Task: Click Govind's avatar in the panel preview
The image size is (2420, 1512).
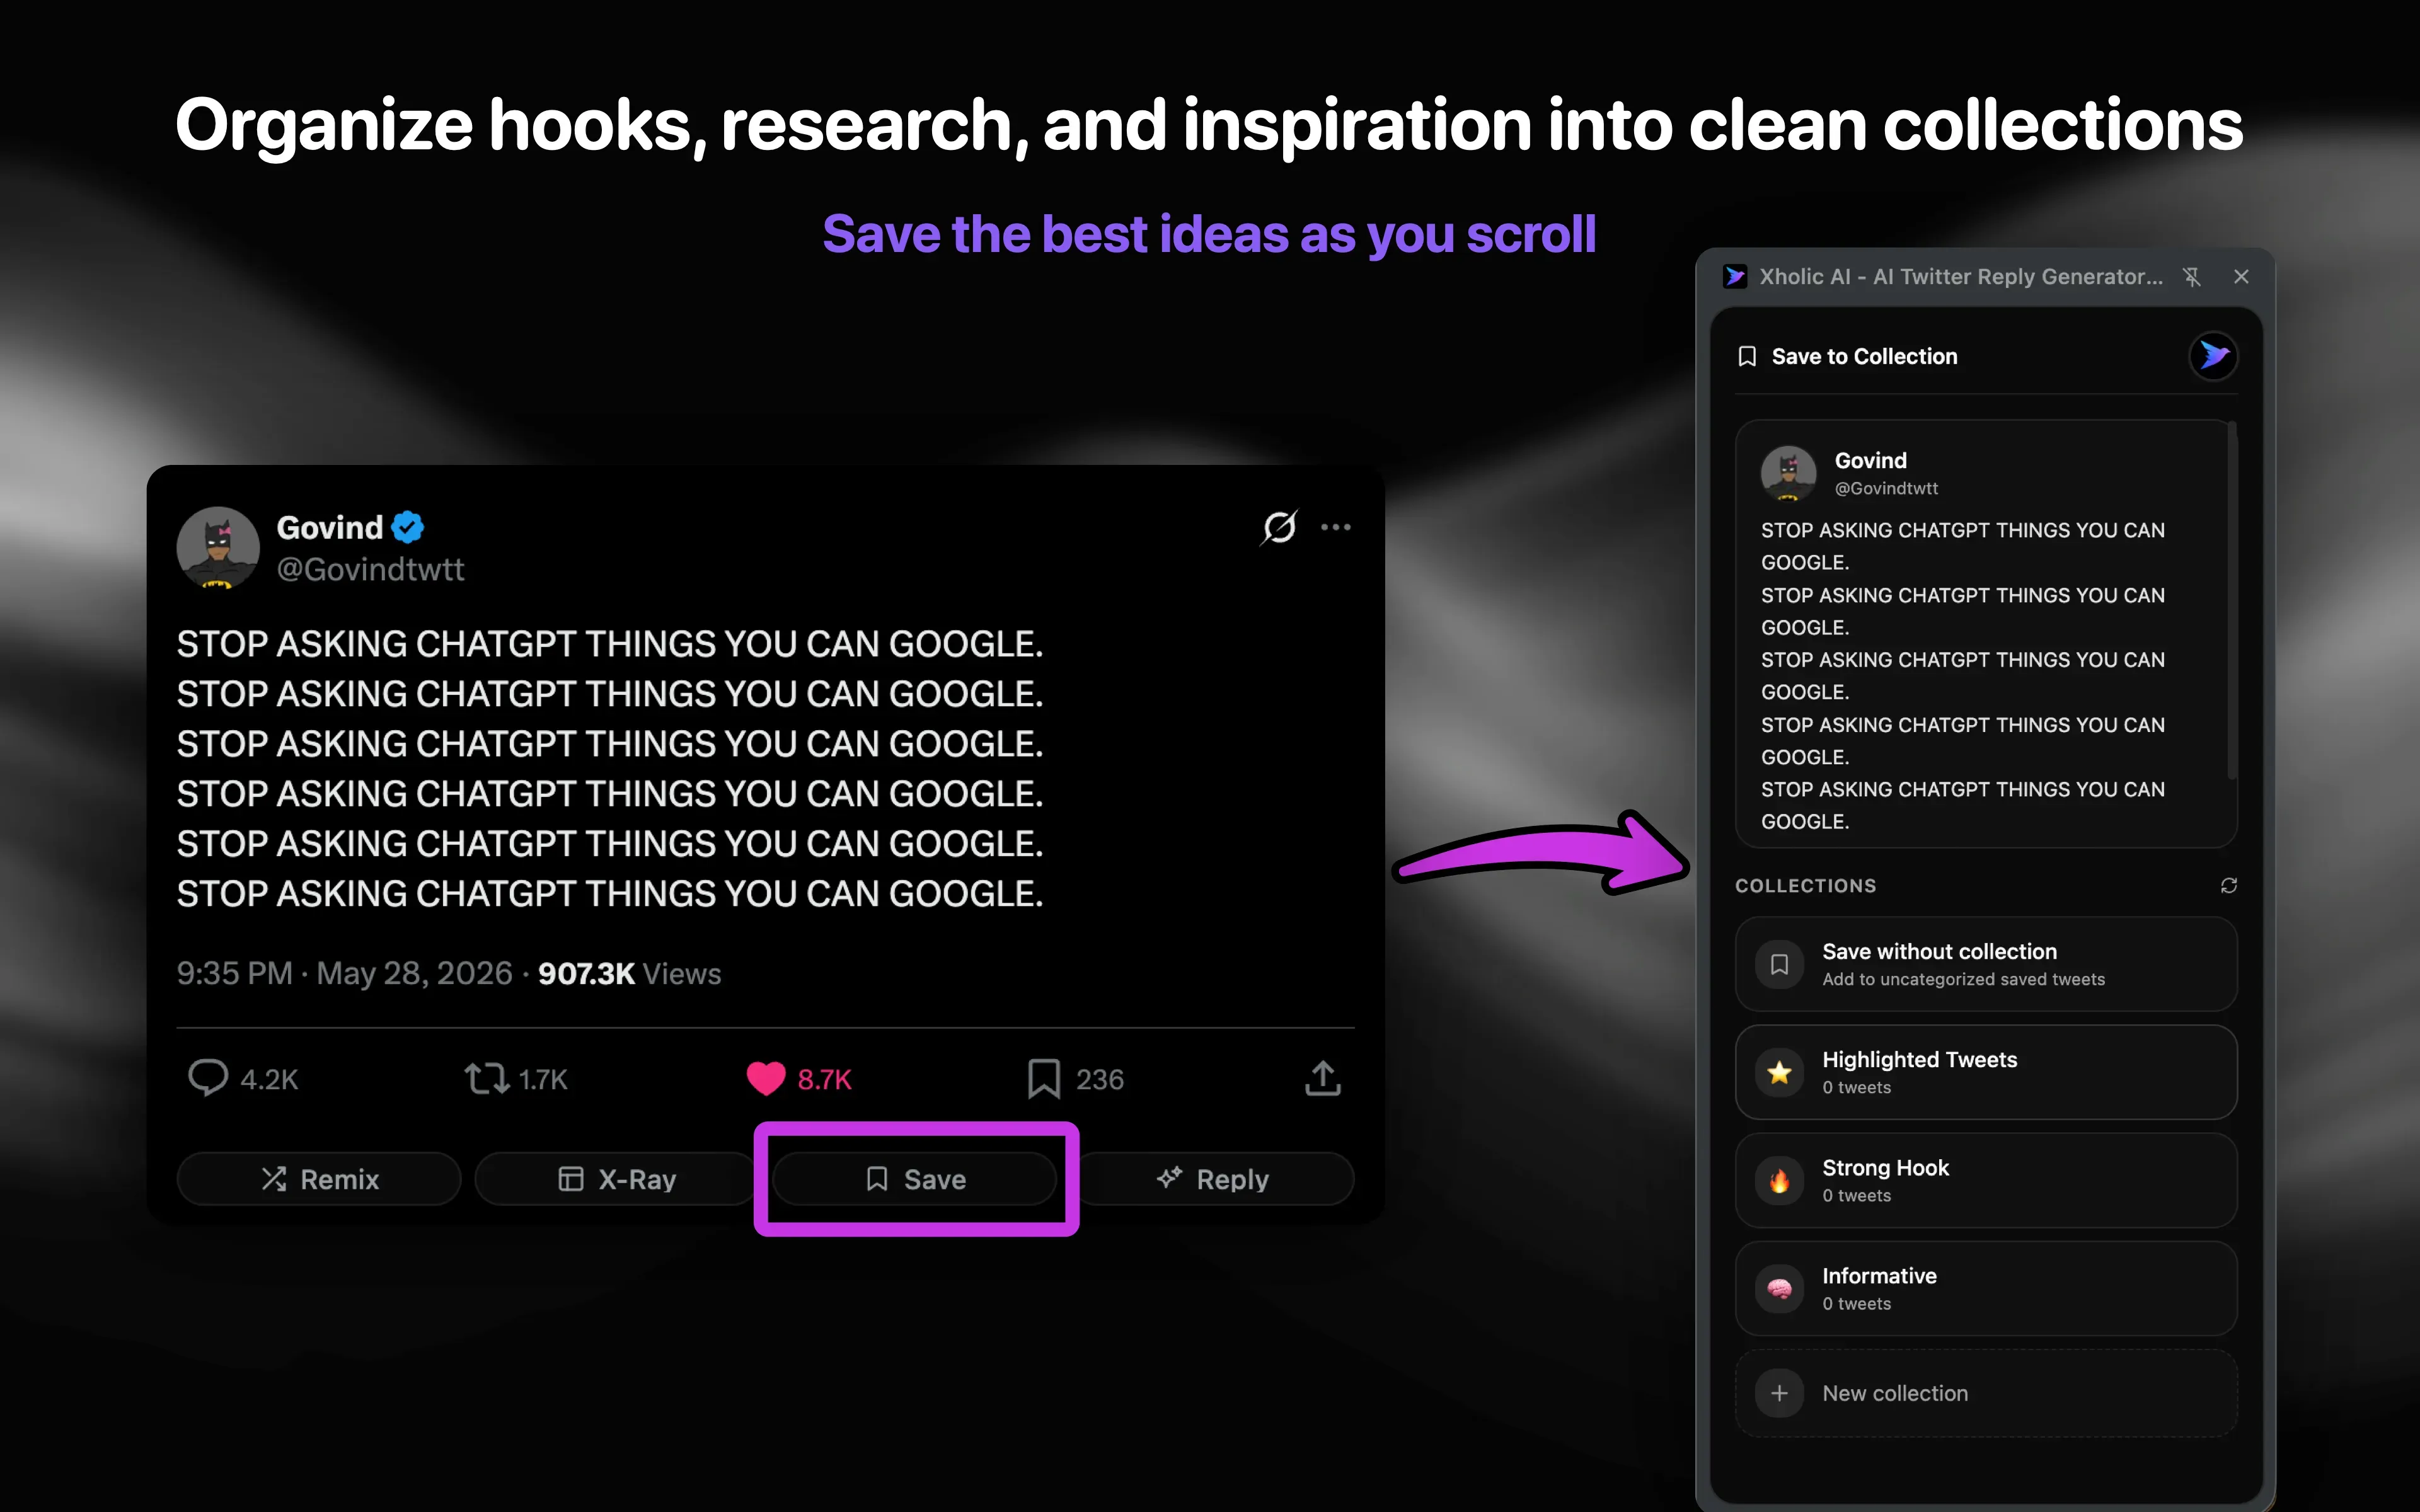Action: [x=1788, y=473]
